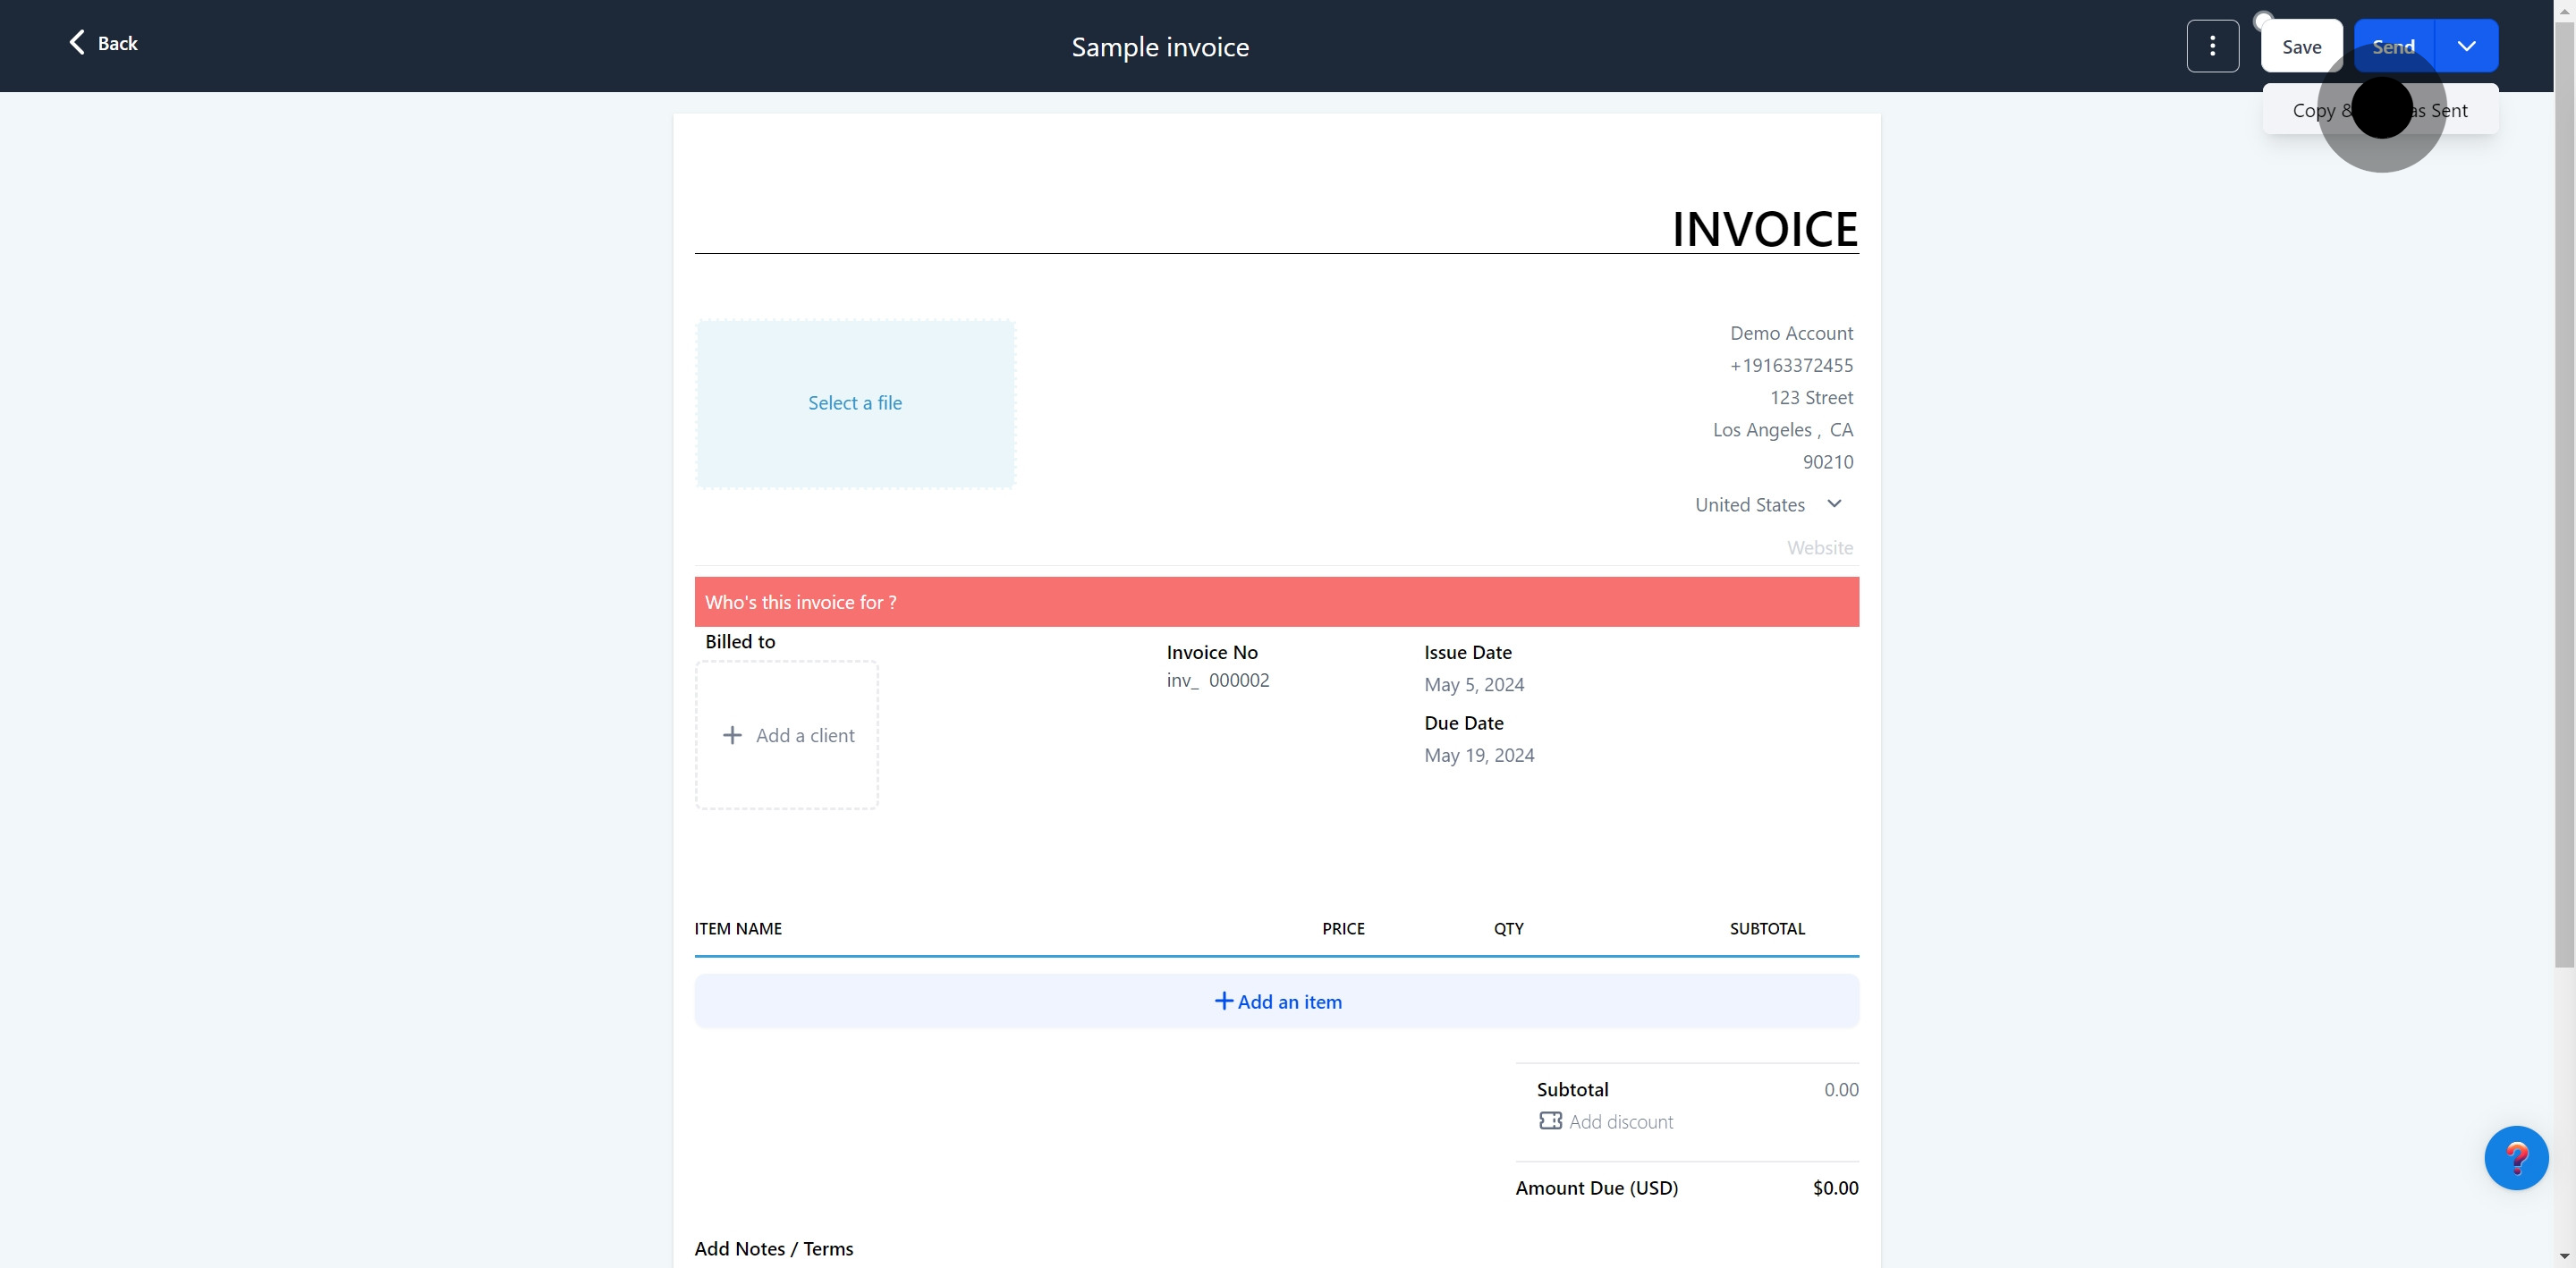Click the Add discount link

pos(1620,1122)
